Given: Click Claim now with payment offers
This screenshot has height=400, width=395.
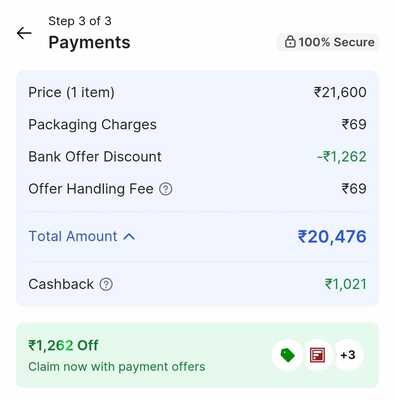Looking at the screenshot, I should 117,367.
